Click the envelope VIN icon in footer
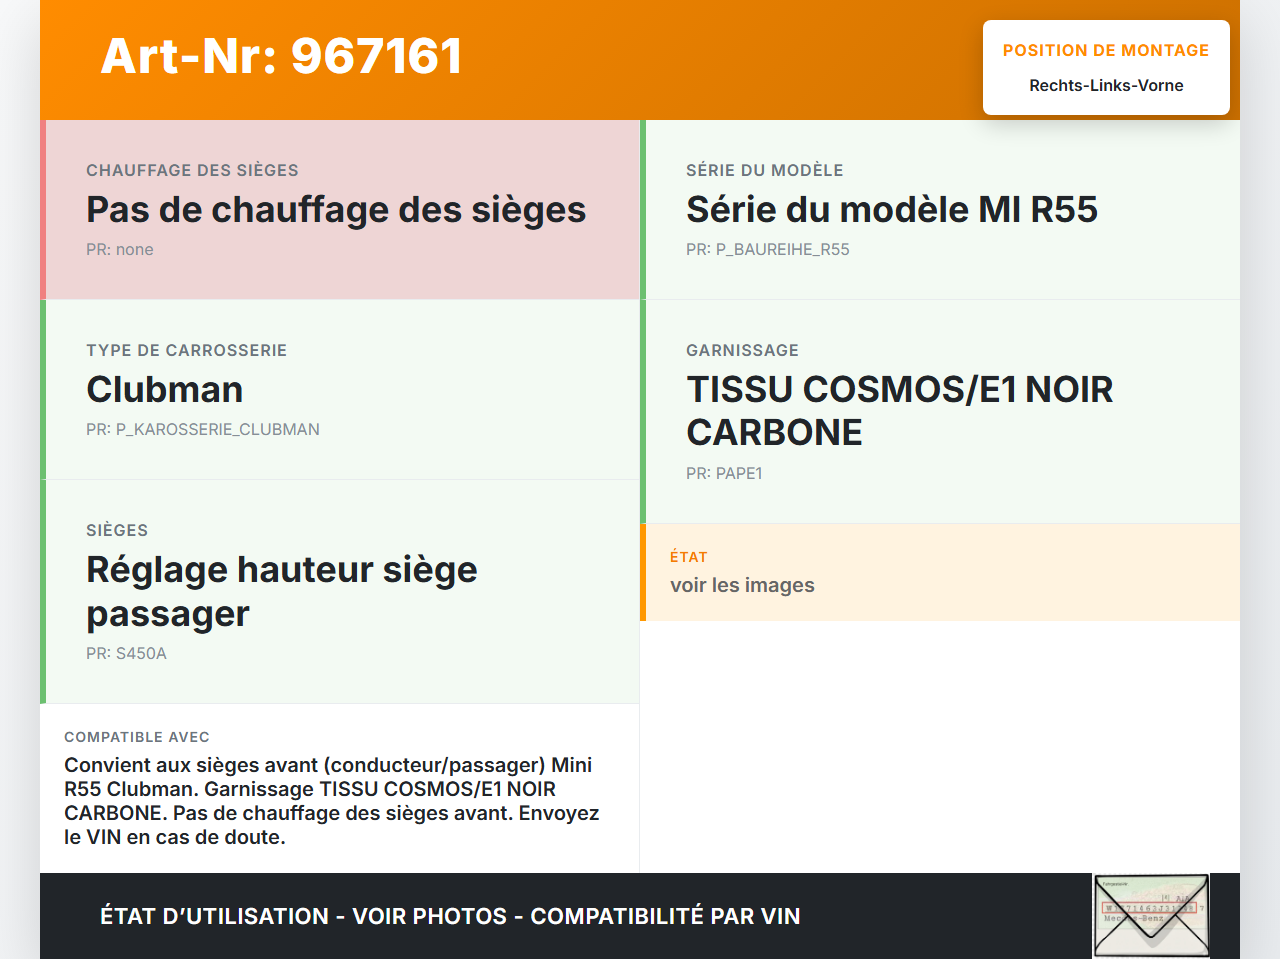 point(1151,916)
